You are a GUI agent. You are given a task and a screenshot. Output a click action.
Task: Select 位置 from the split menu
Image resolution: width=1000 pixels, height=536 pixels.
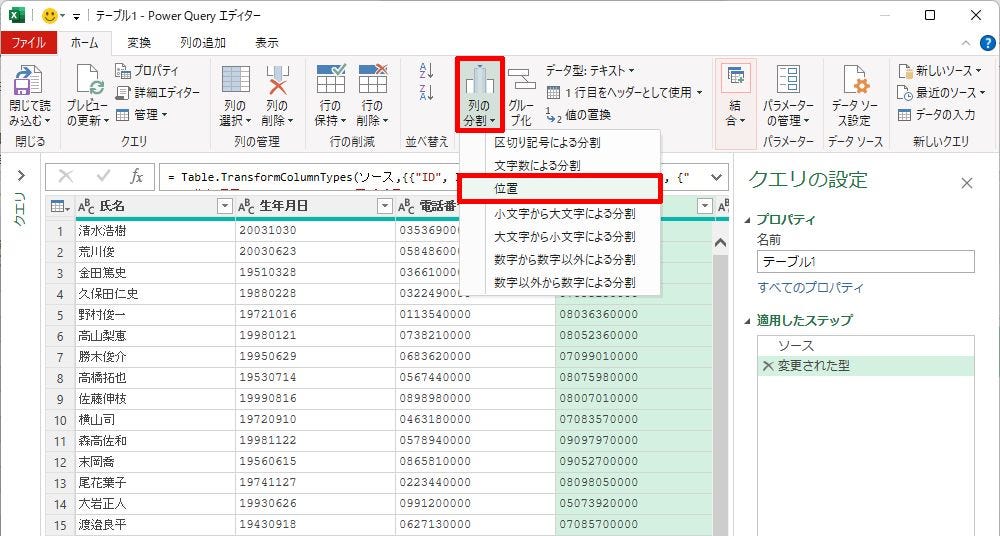506,189
